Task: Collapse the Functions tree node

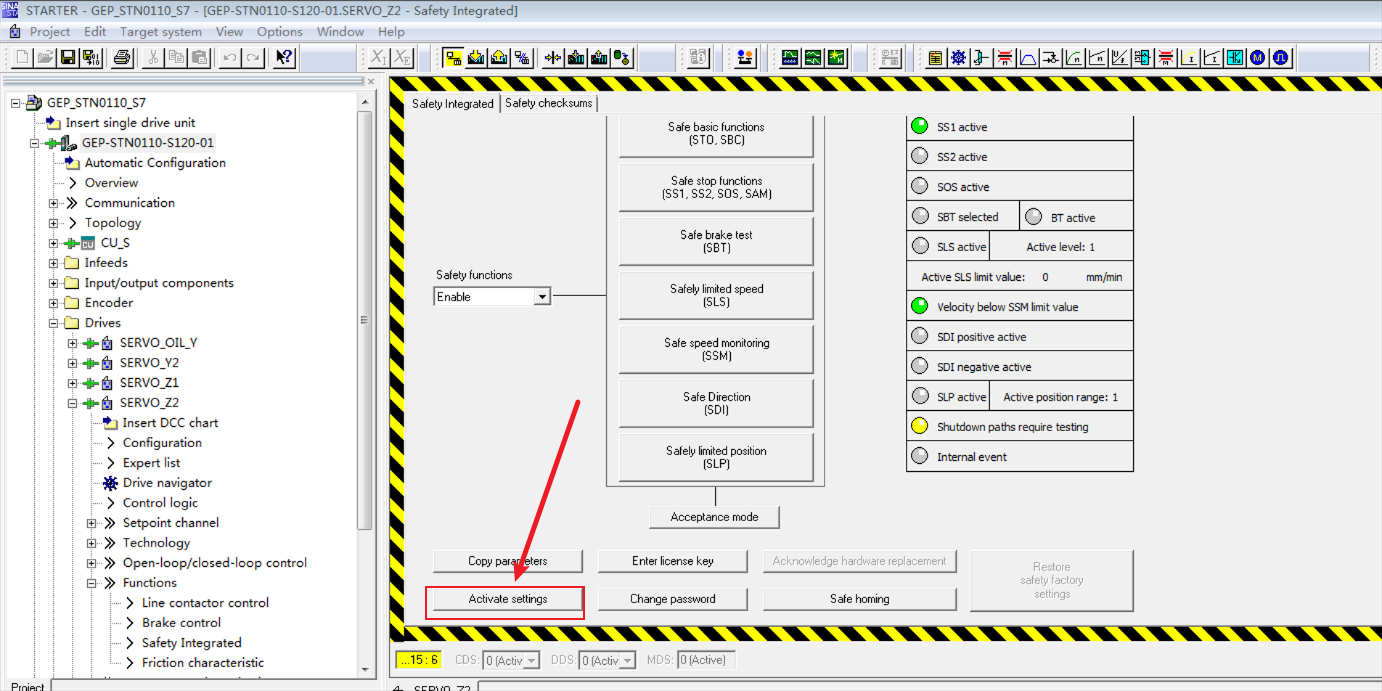Action: tap(92, 583)
